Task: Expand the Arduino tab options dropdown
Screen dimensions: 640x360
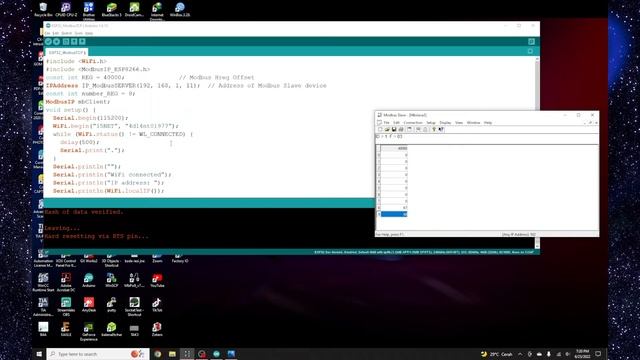Action: (x=530, y=51)
